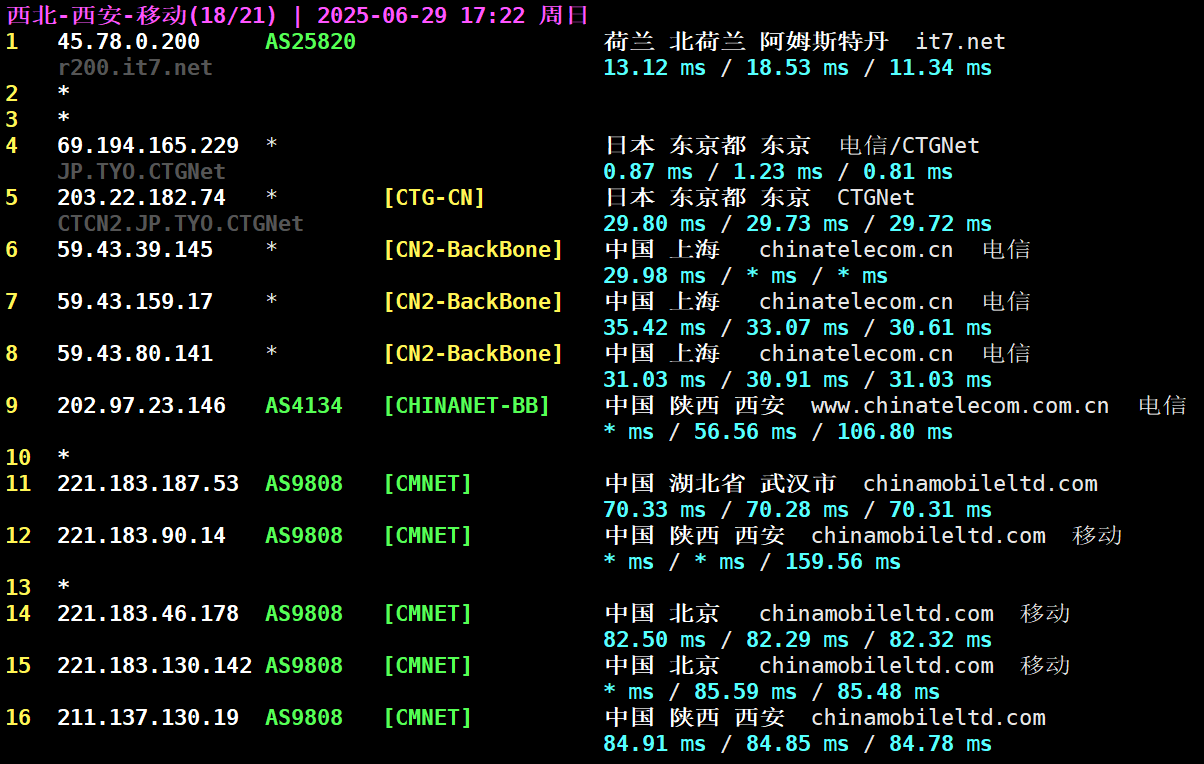Select hostname r200.it7.net
This screenshot has height=764, width=1204.
(x=135, y=67)
